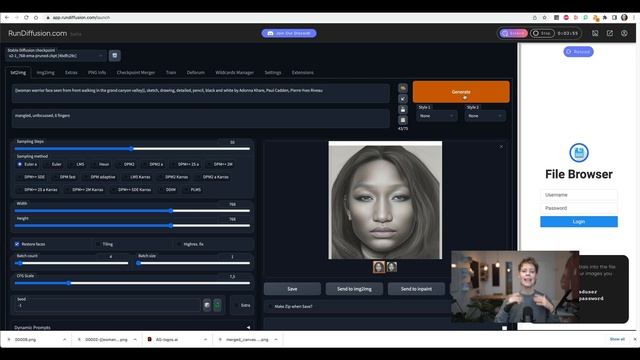The height and width of the screenshot is (360, 640).
Task: Expand the Dynamic Prompts section
Action: 132,327
